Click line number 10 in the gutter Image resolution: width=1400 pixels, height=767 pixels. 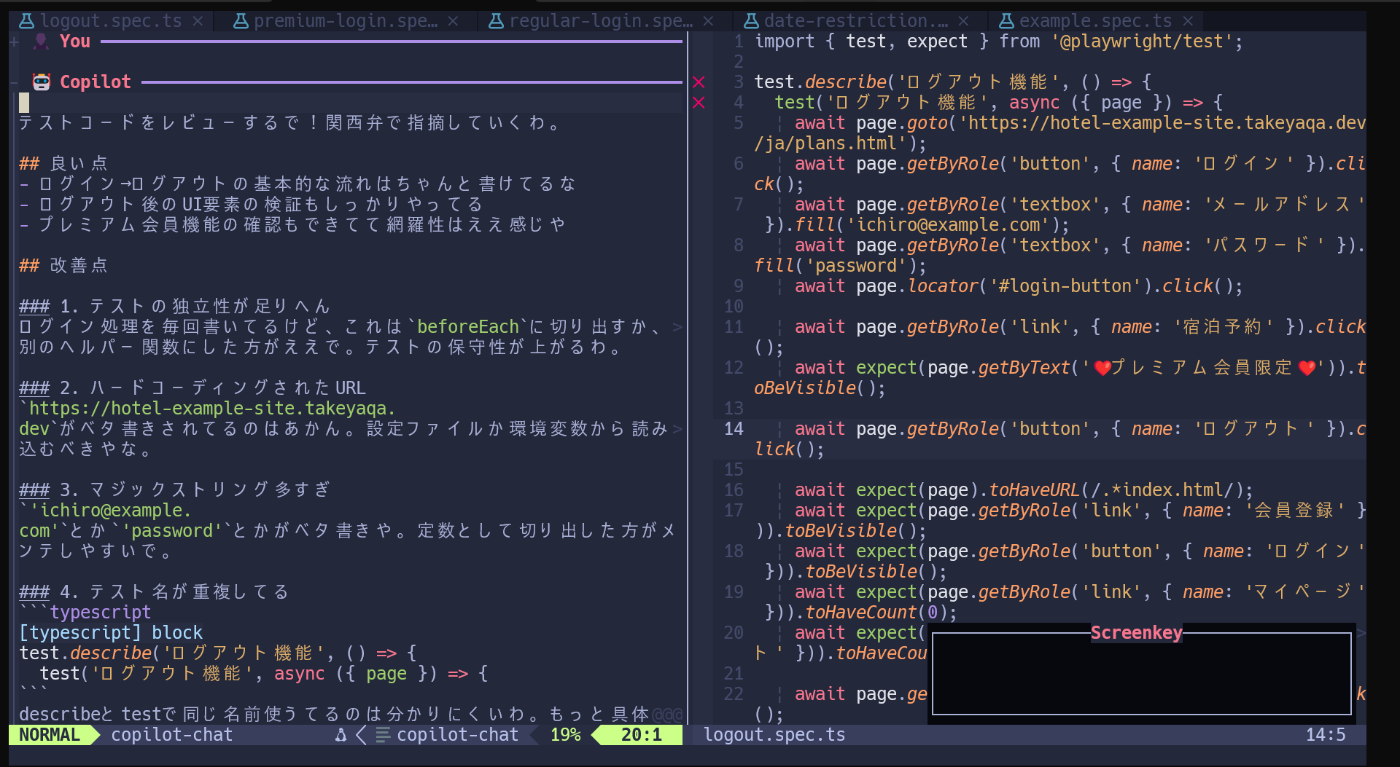[x=734, y=306]
